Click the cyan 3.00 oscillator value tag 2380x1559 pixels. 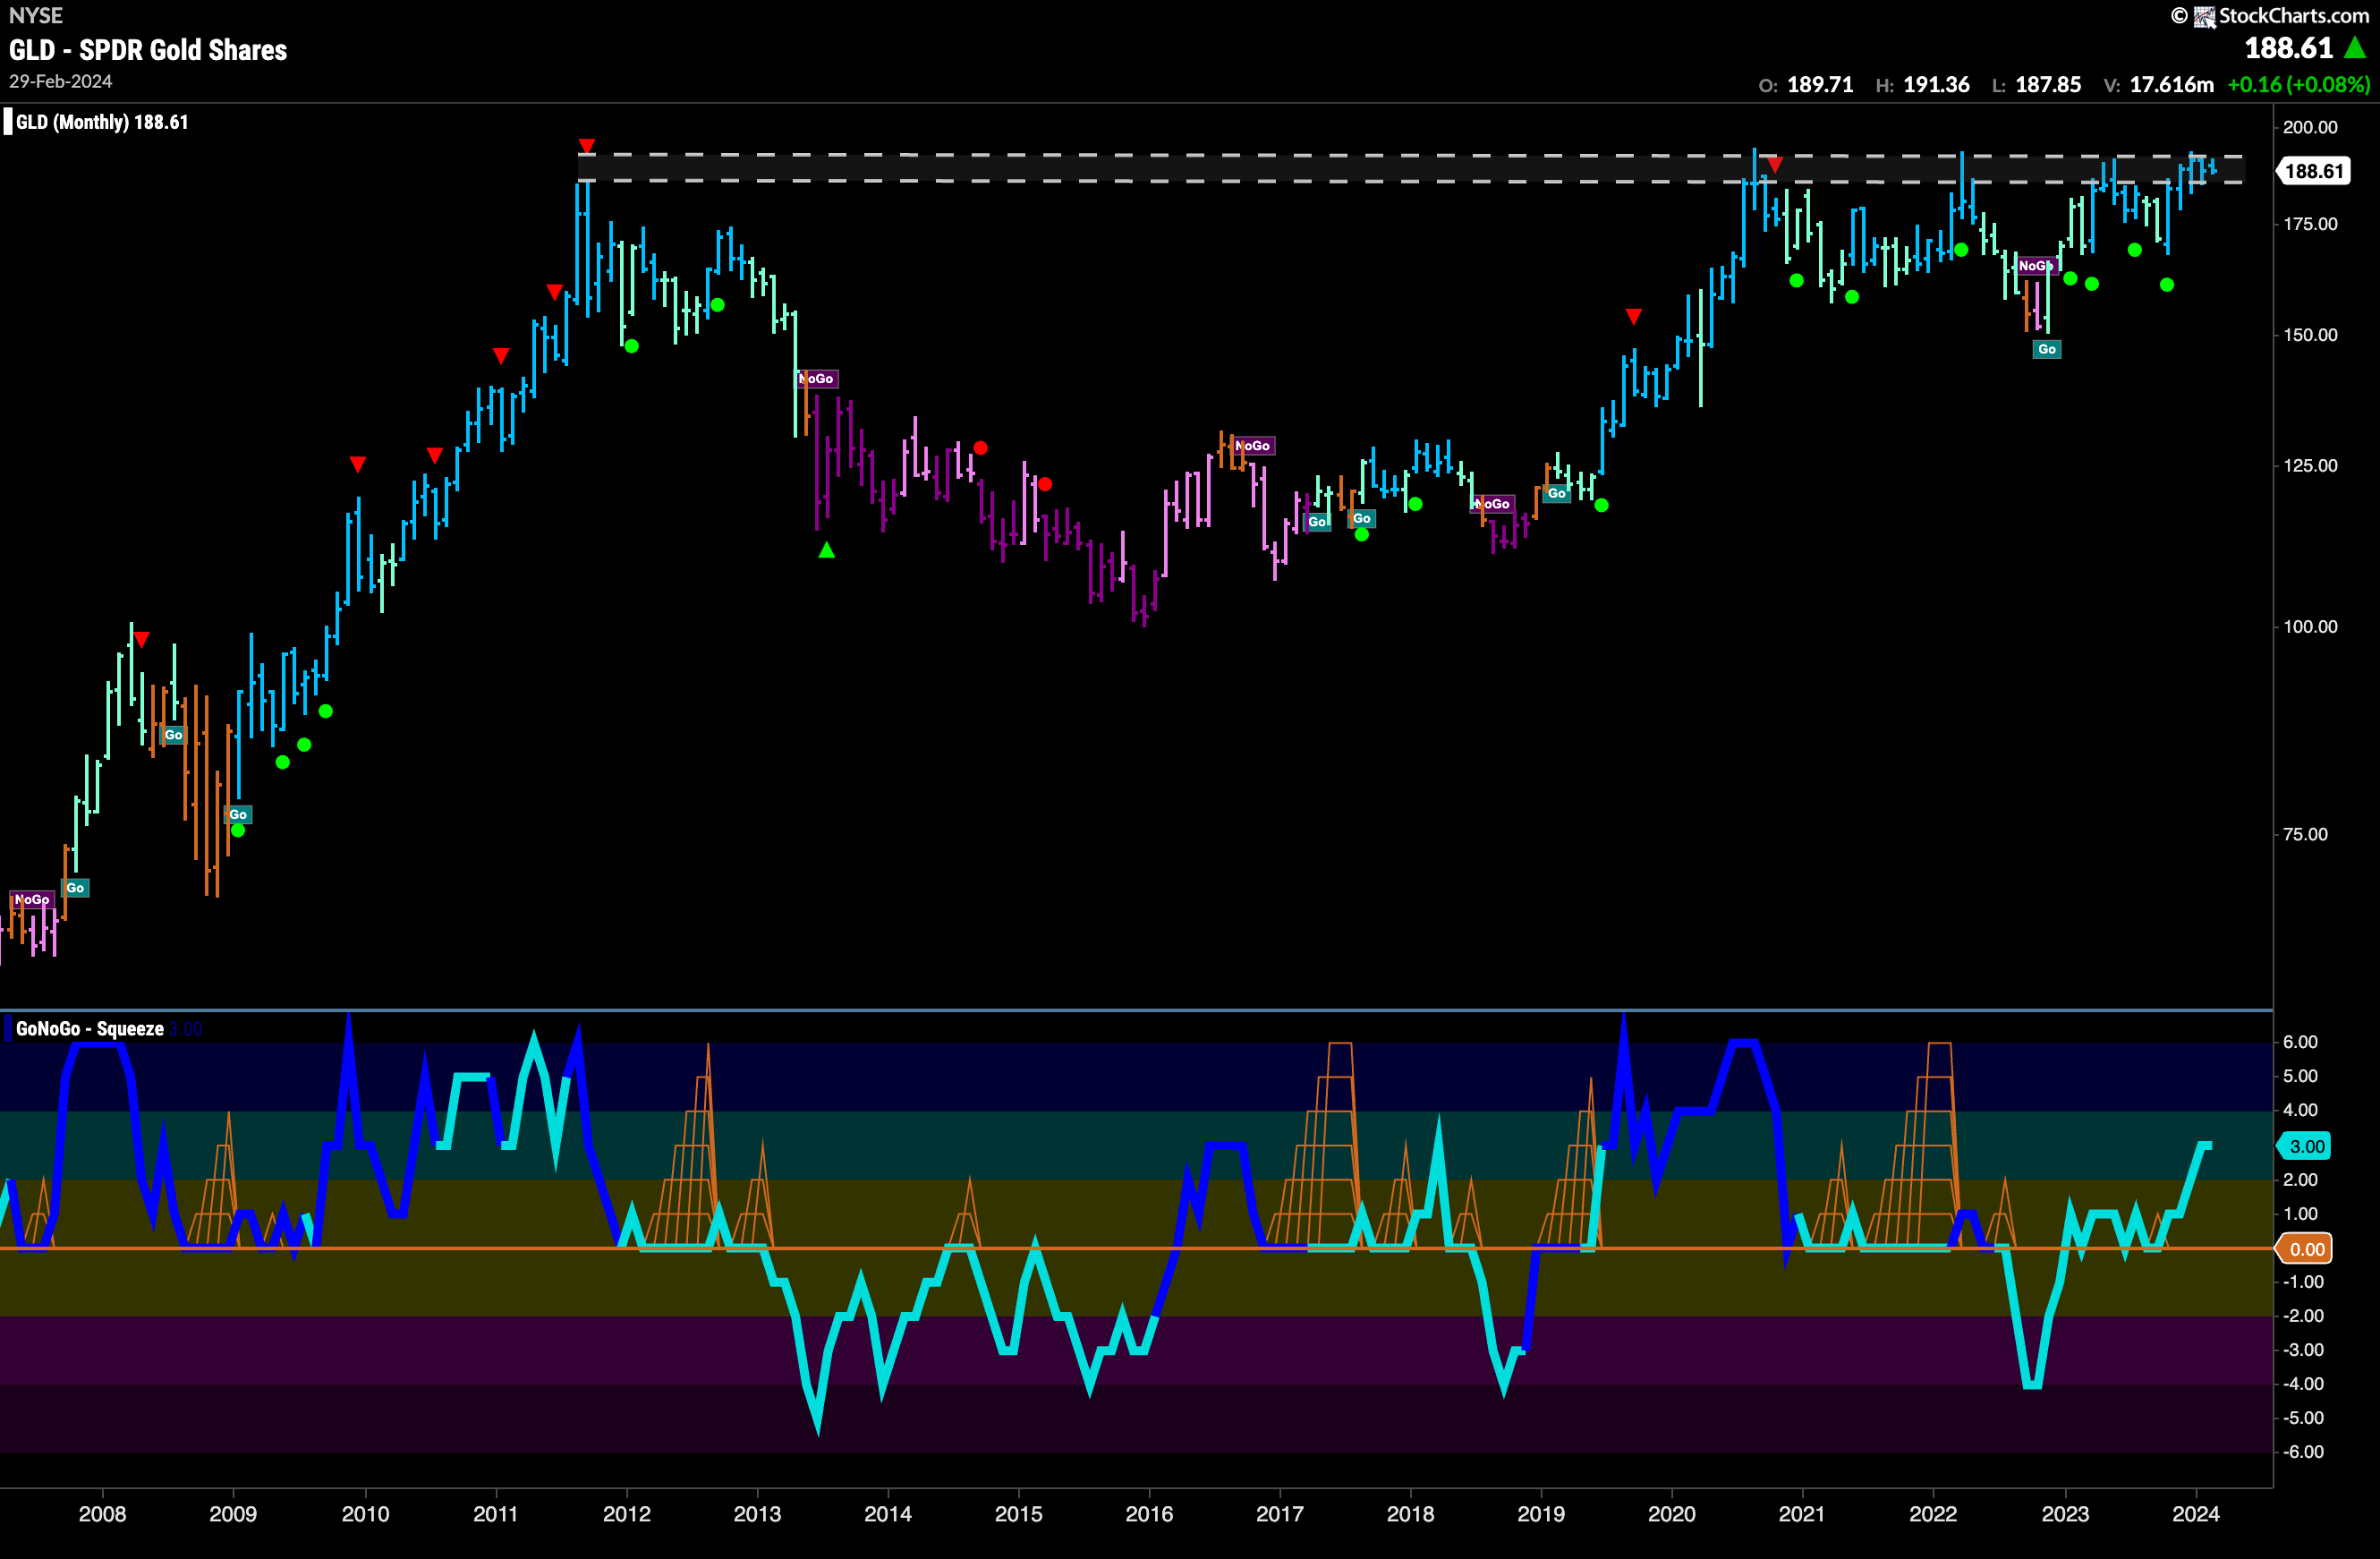(x=2305, y=1146)
